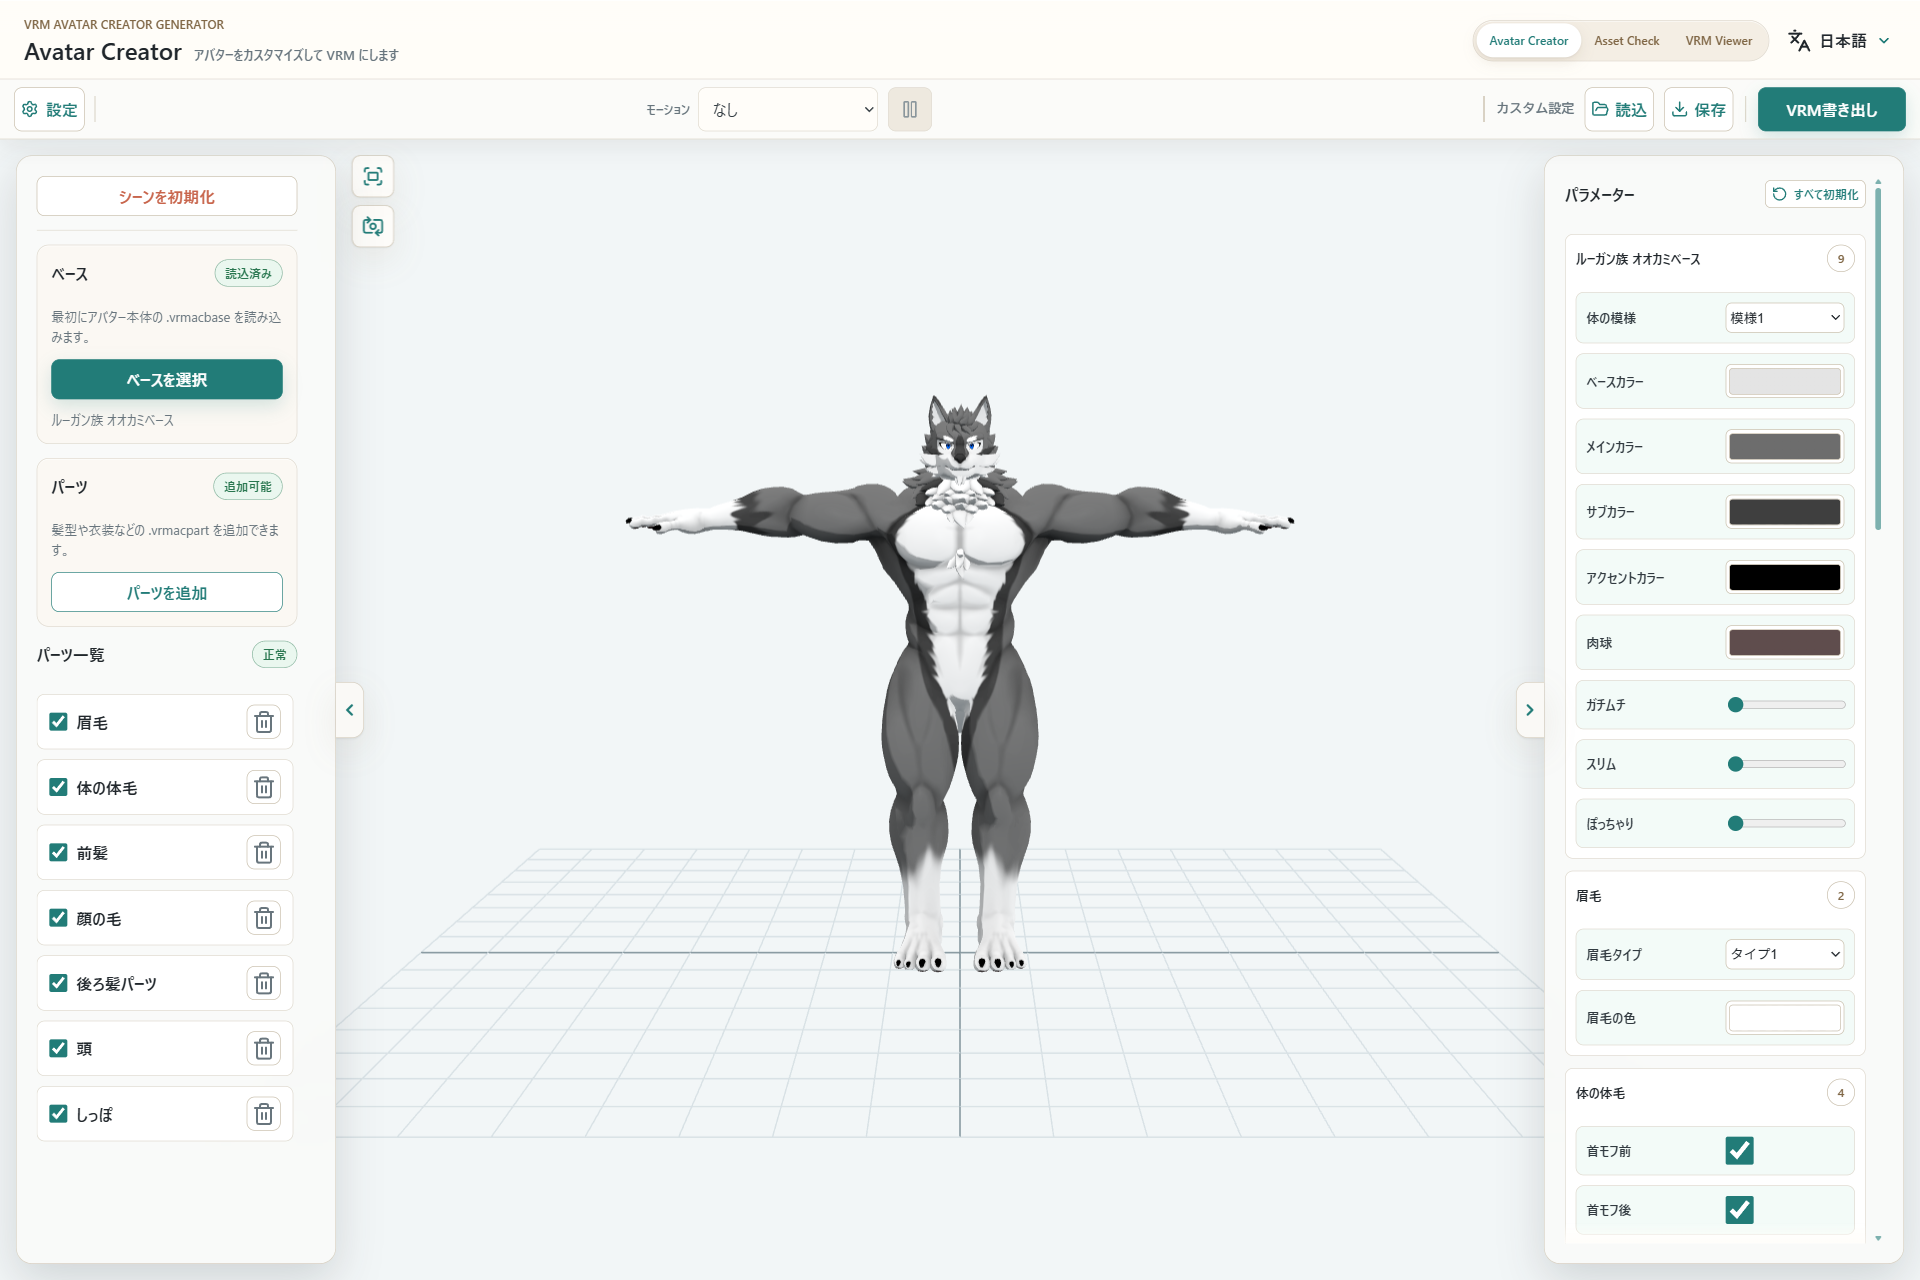Uncheck the 前髪 part checkbox
The height and width of the screenshot is (1280, 1920).
(x=58, y=853)
